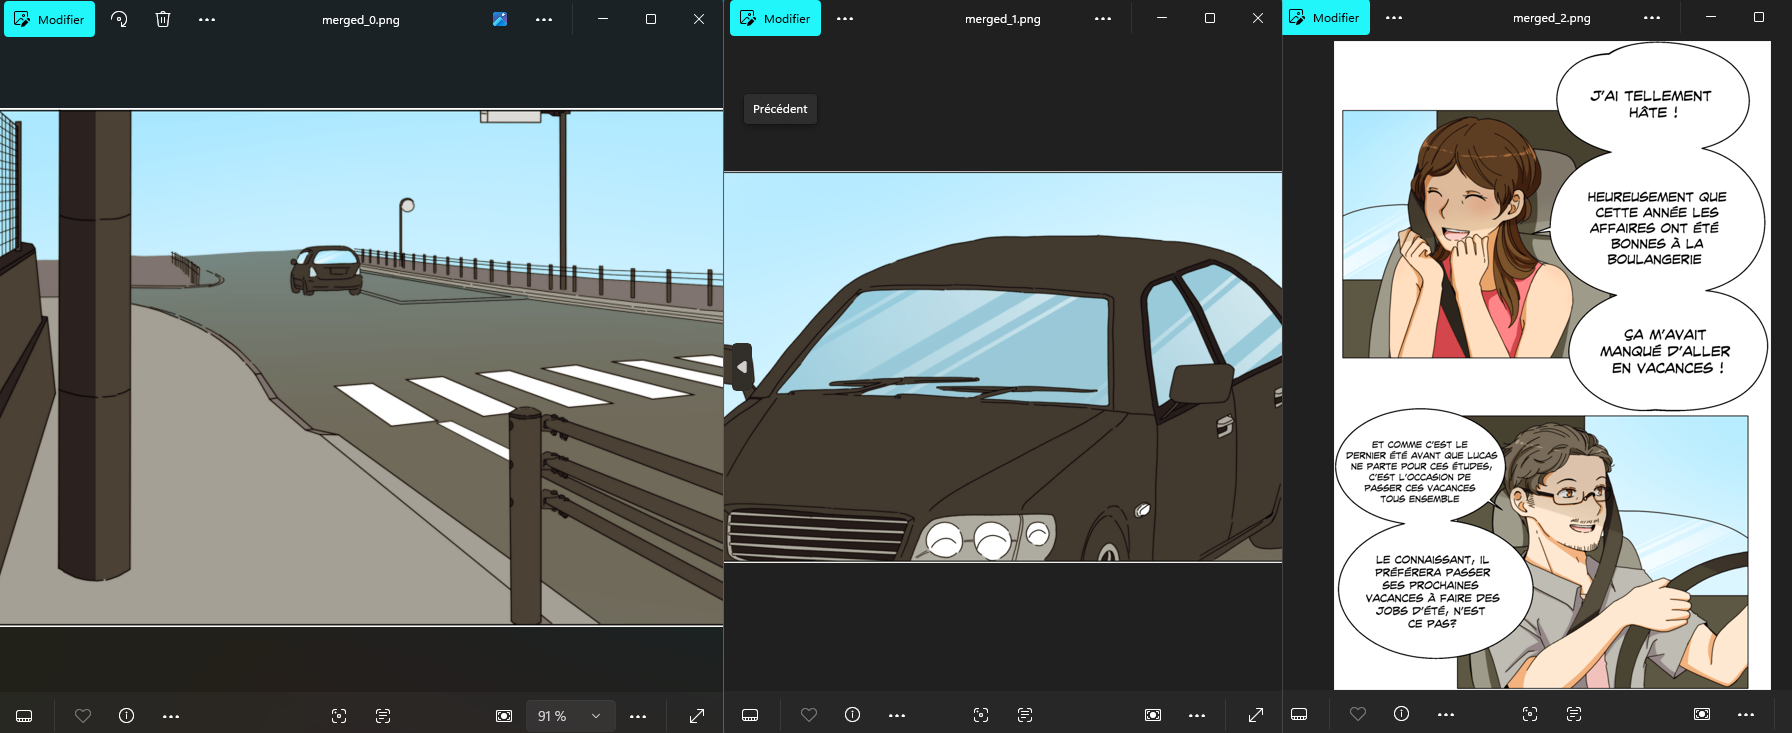Open the three-dot menu right of merged_2.png title
The image size is (1792, 733).
tap(1652, 18)
